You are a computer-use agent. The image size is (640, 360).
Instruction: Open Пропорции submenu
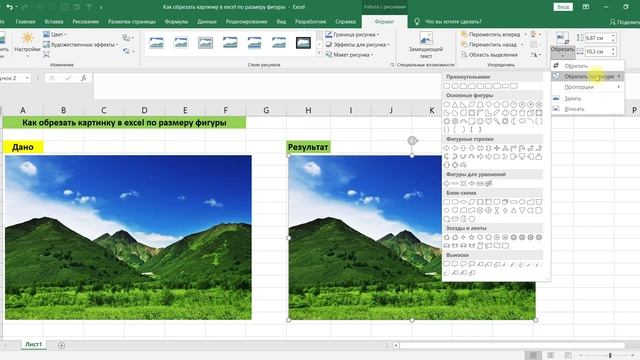coord(587,87)
